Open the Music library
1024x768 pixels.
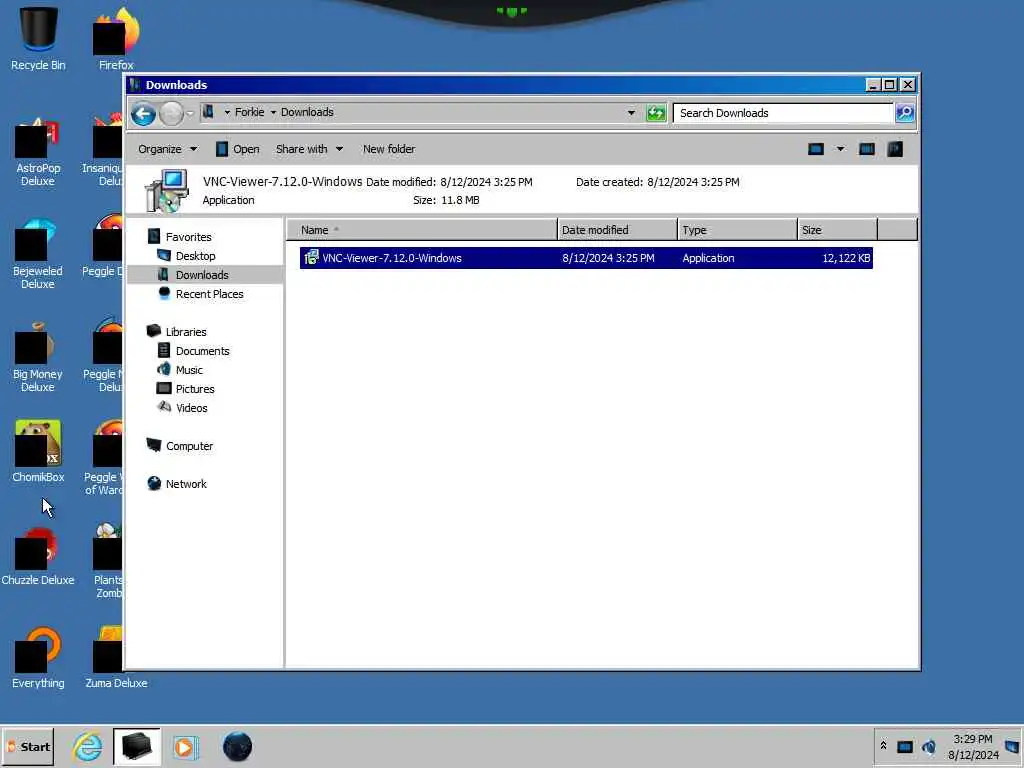189,370
